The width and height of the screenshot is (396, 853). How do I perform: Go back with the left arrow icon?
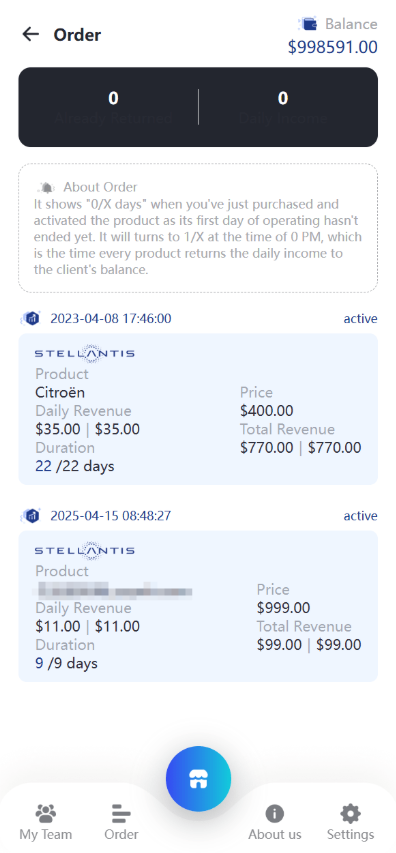[x=30, y=34]
